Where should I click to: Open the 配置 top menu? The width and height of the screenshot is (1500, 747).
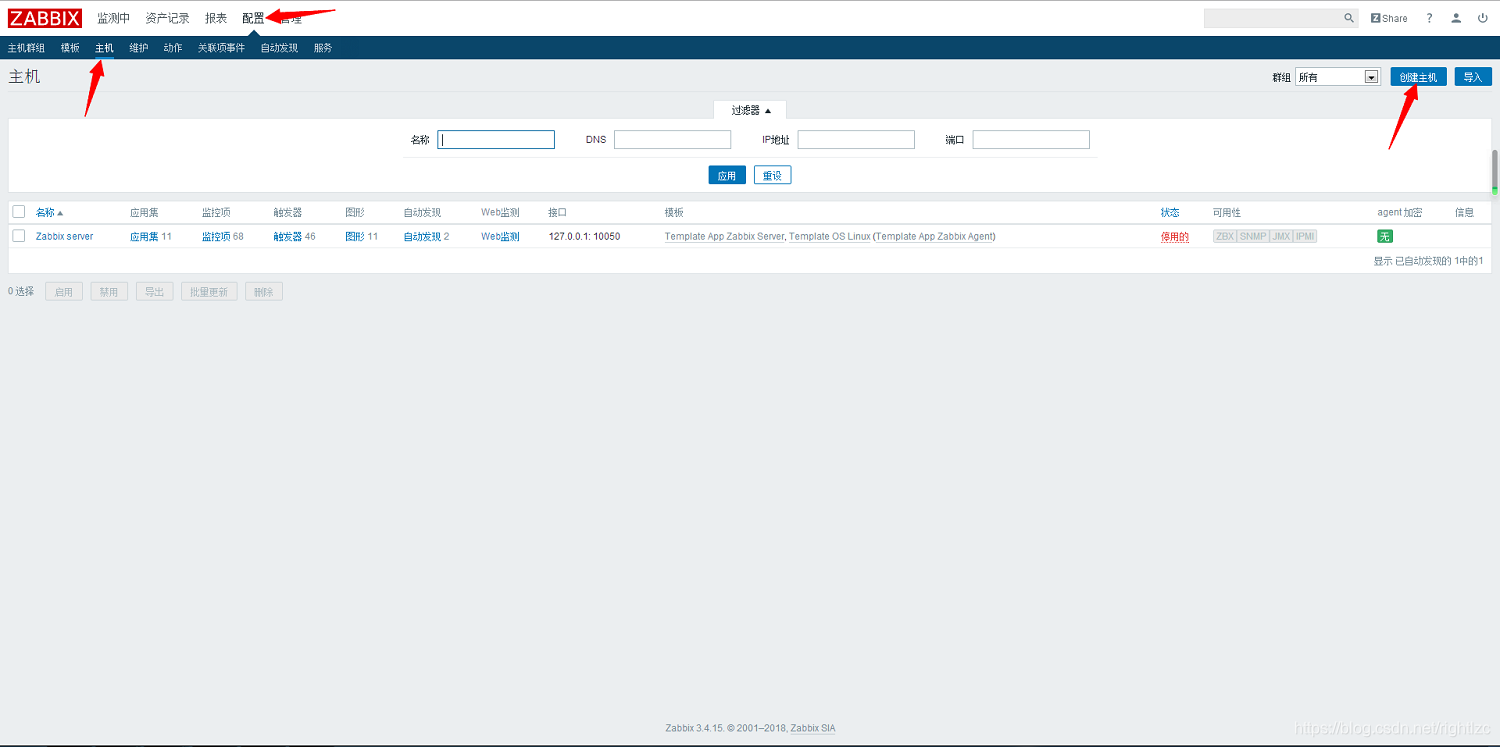(253, 18)
